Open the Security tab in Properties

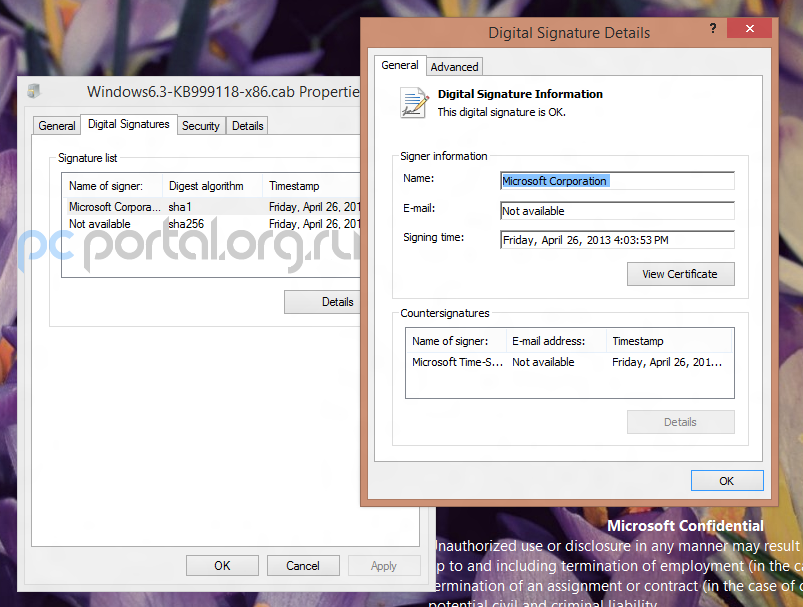coord(200,126)
